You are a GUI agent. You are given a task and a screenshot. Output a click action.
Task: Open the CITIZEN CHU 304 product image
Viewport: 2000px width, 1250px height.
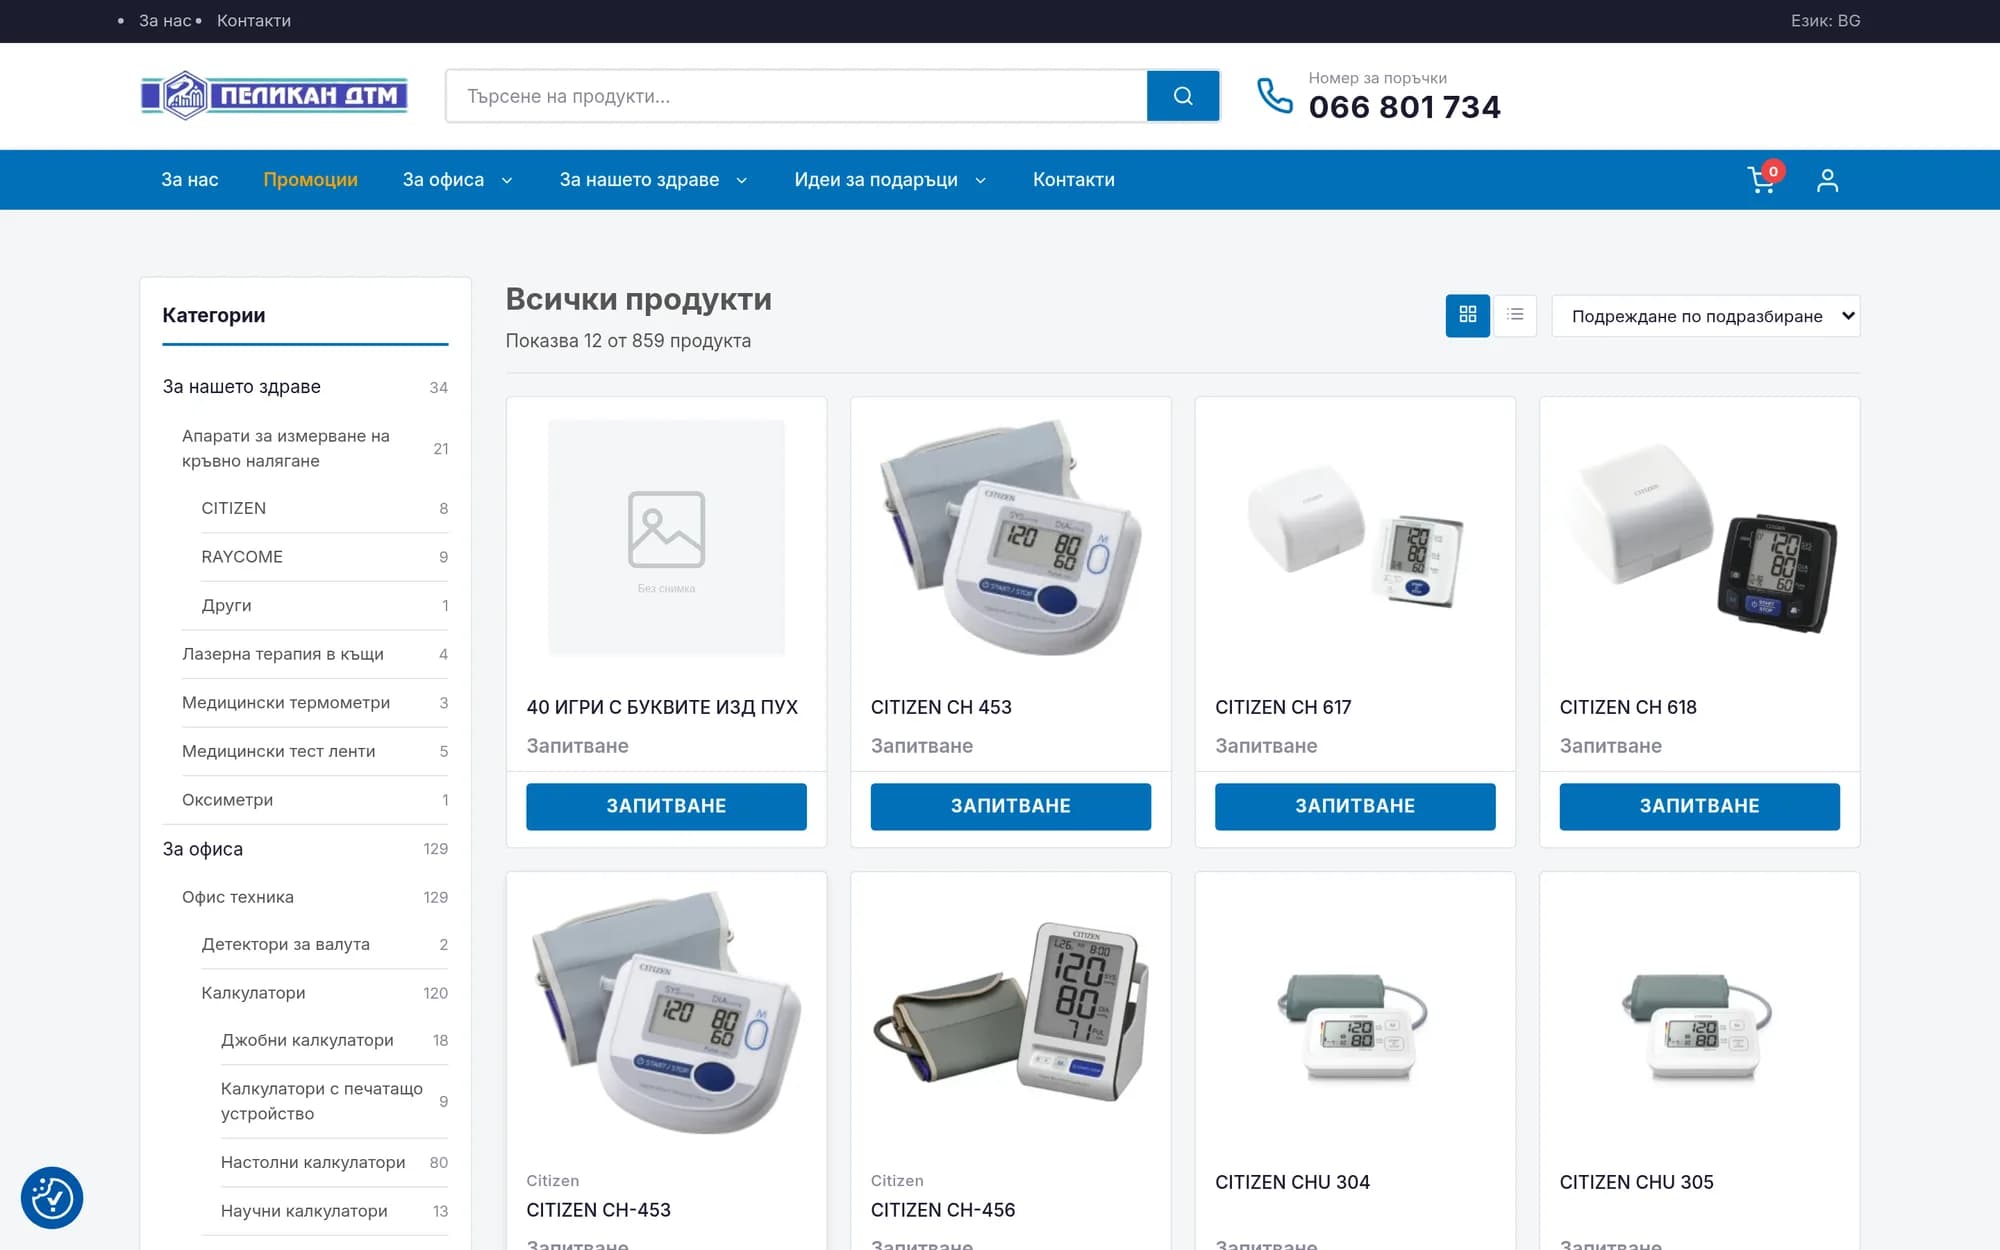(x=1355, y=1012)
